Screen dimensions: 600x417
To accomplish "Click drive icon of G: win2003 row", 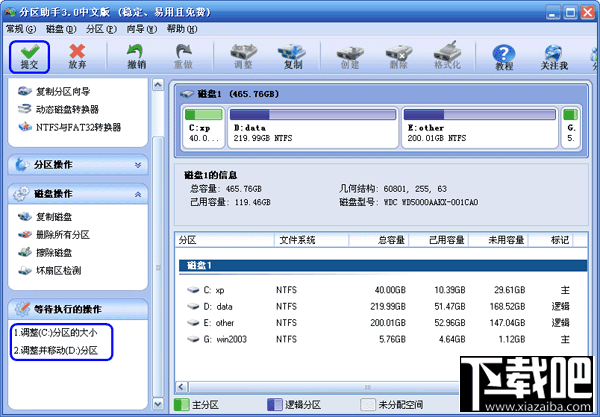I will [193, 339].
